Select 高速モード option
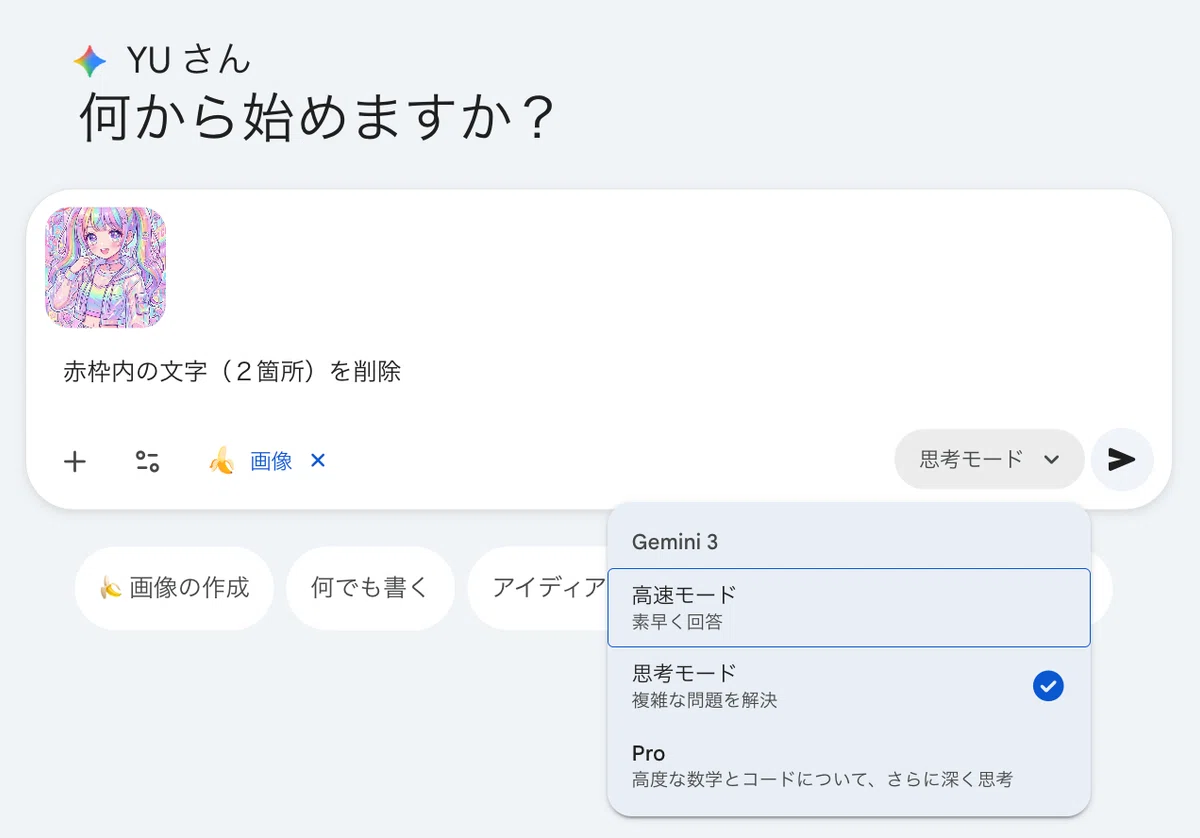The width and height of the screenshot is (1200, 838). 848,607
